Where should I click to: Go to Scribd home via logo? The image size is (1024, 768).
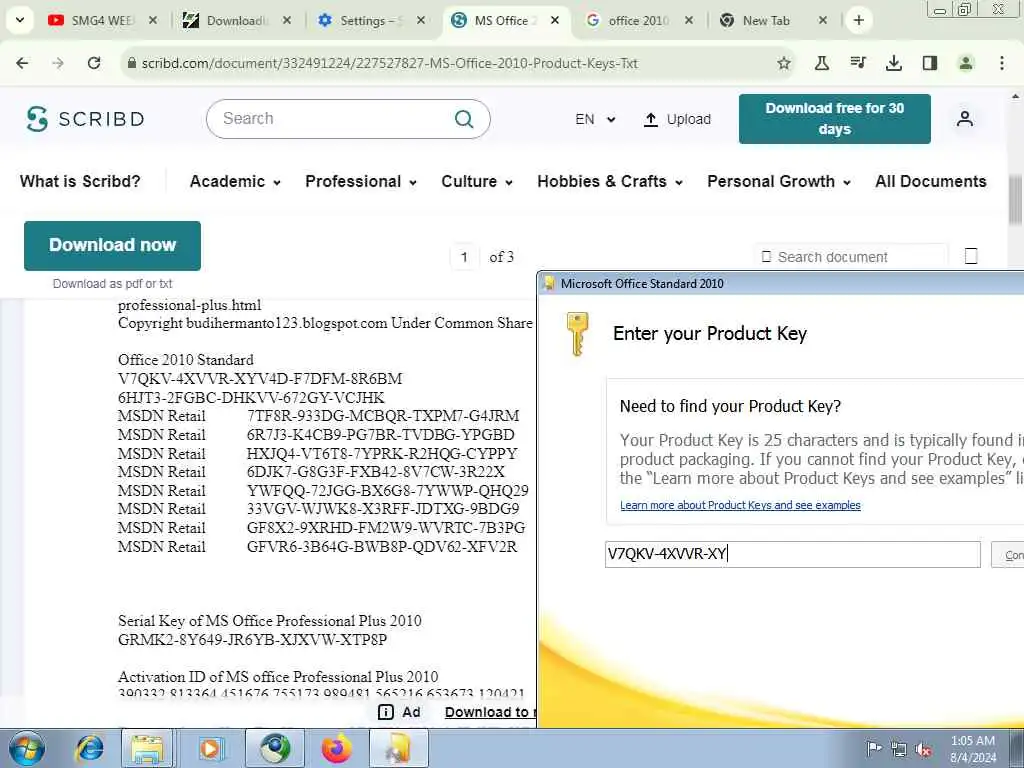[x=85, y=119]
